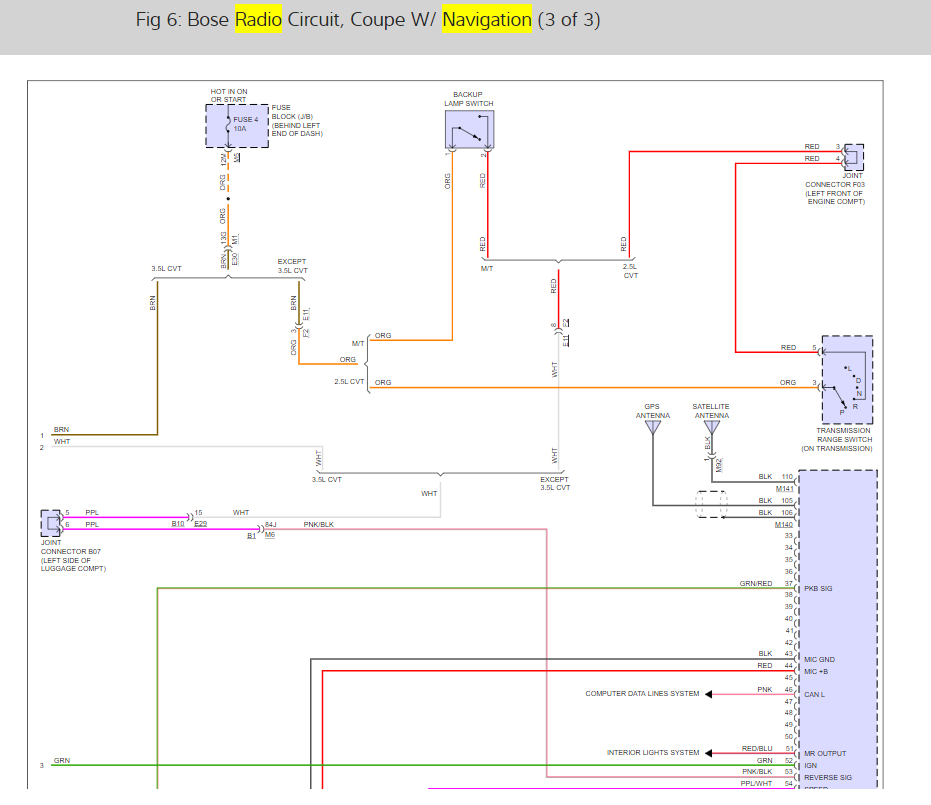The height and width of the screenshot is (805, 931).
Task: Click the REVERSE SIG pin 53 label
Action: point(828,777)
